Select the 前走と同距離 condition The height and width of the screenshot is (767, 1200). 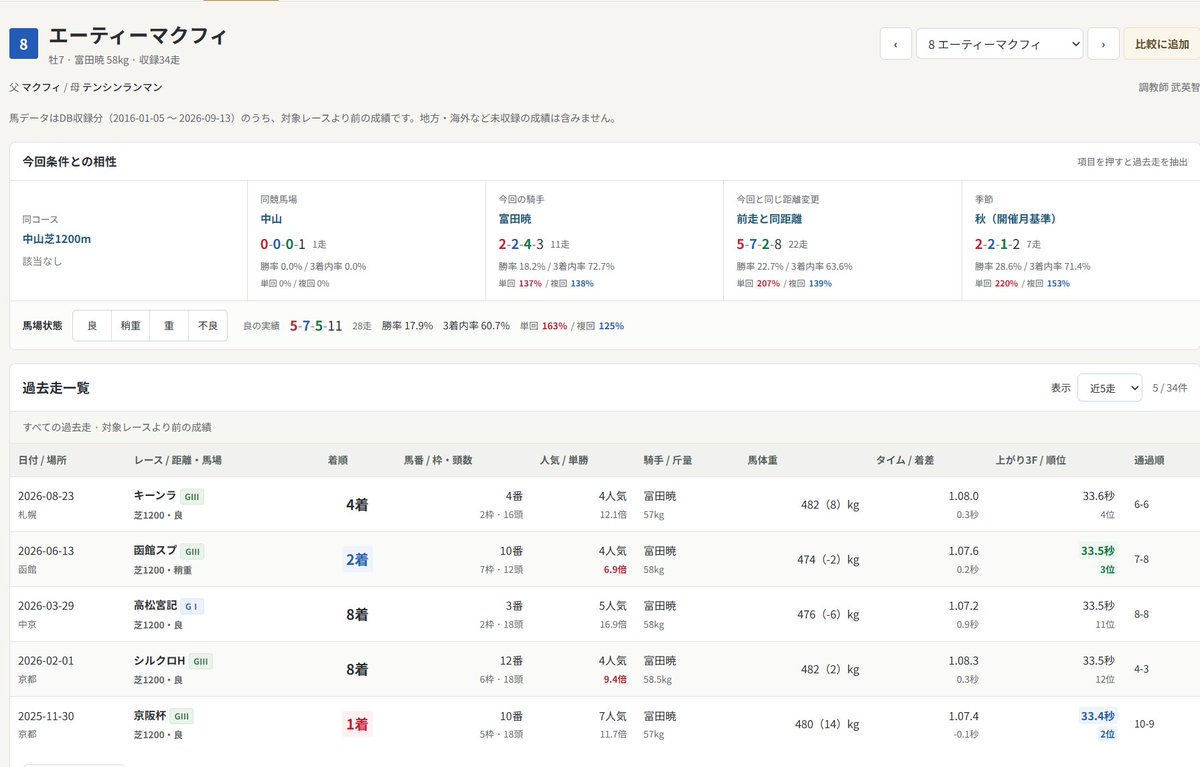770,218
